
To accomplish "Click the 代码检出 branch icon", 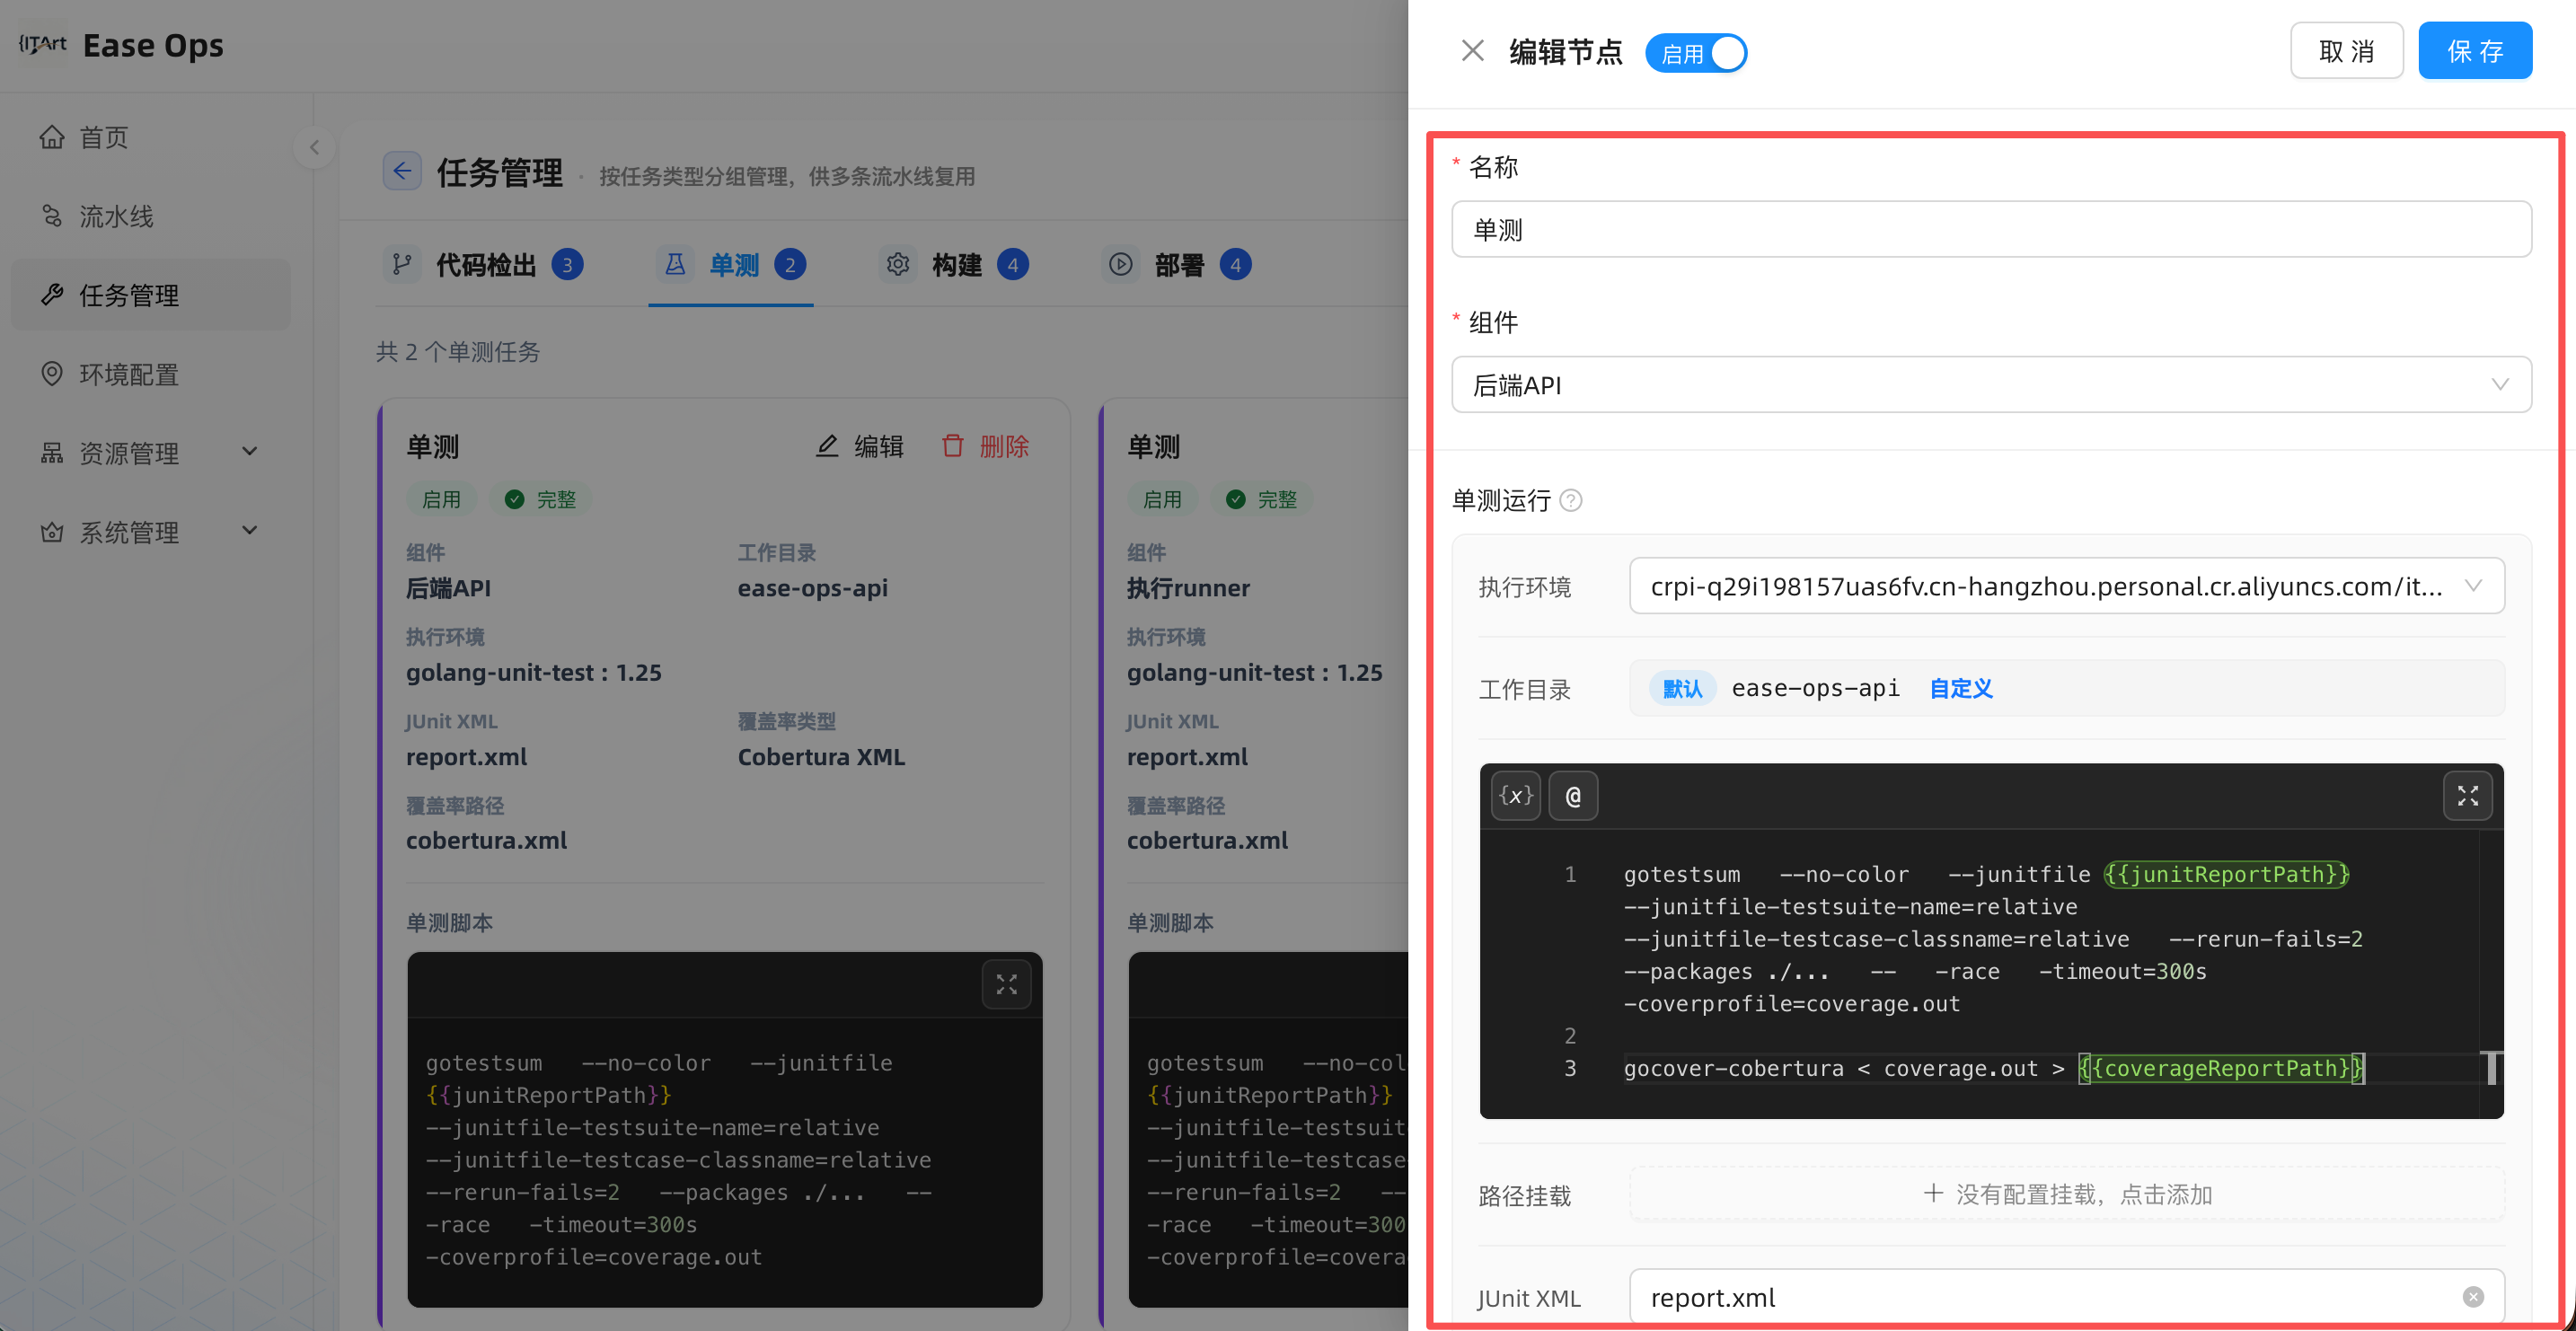I will click(402, 265).
